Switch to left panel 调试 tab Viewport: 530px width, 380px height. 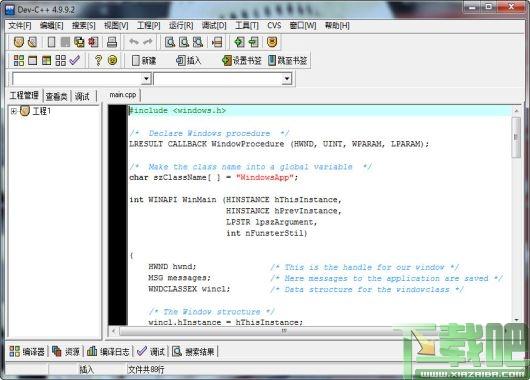[x=82, y=96]
